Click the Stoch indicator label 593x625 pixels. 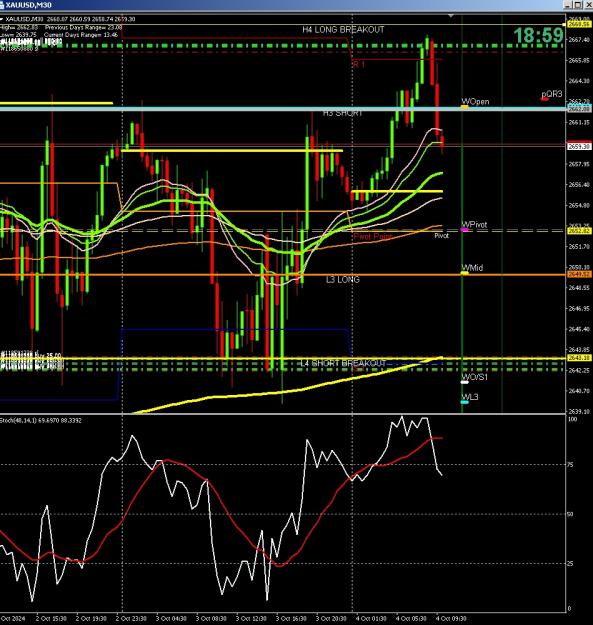tap(41, 420)
